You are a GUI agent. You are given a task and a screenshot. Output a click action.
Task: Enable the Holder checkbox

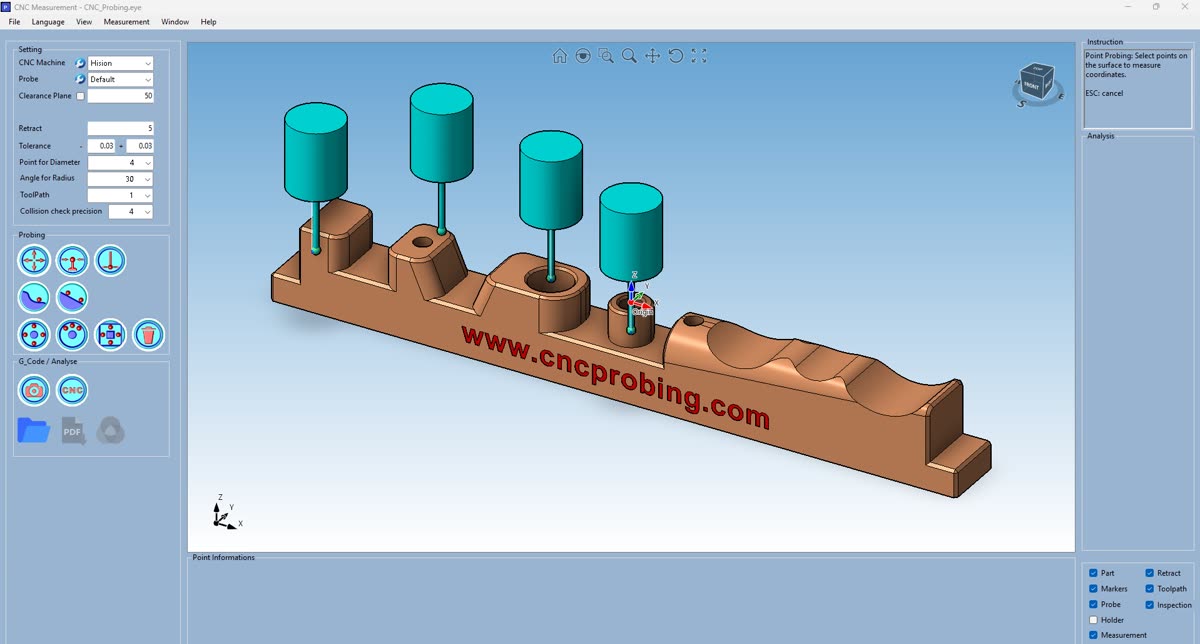(x=1093, y=620)
